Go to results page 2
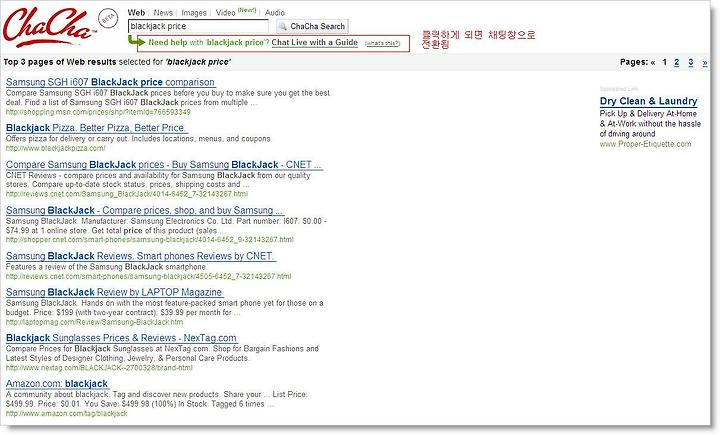 tap(676, 62)
